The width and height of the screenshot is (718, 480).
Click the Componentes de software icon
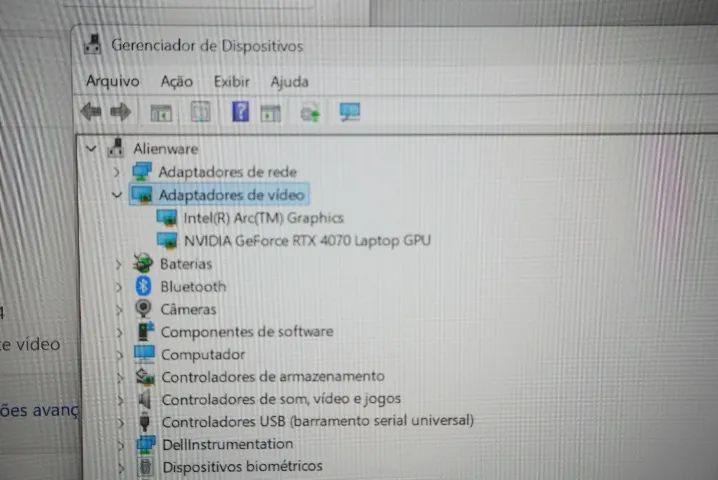[x=146, y=331]
